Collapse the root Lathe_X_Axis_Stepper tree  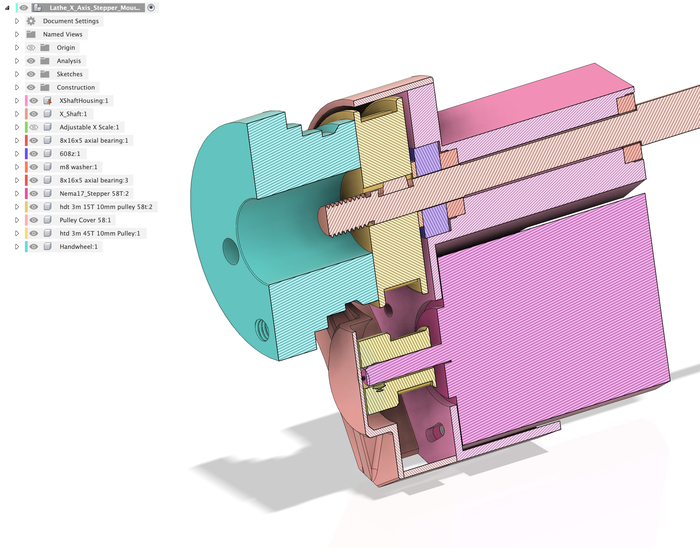coord(7,8)
